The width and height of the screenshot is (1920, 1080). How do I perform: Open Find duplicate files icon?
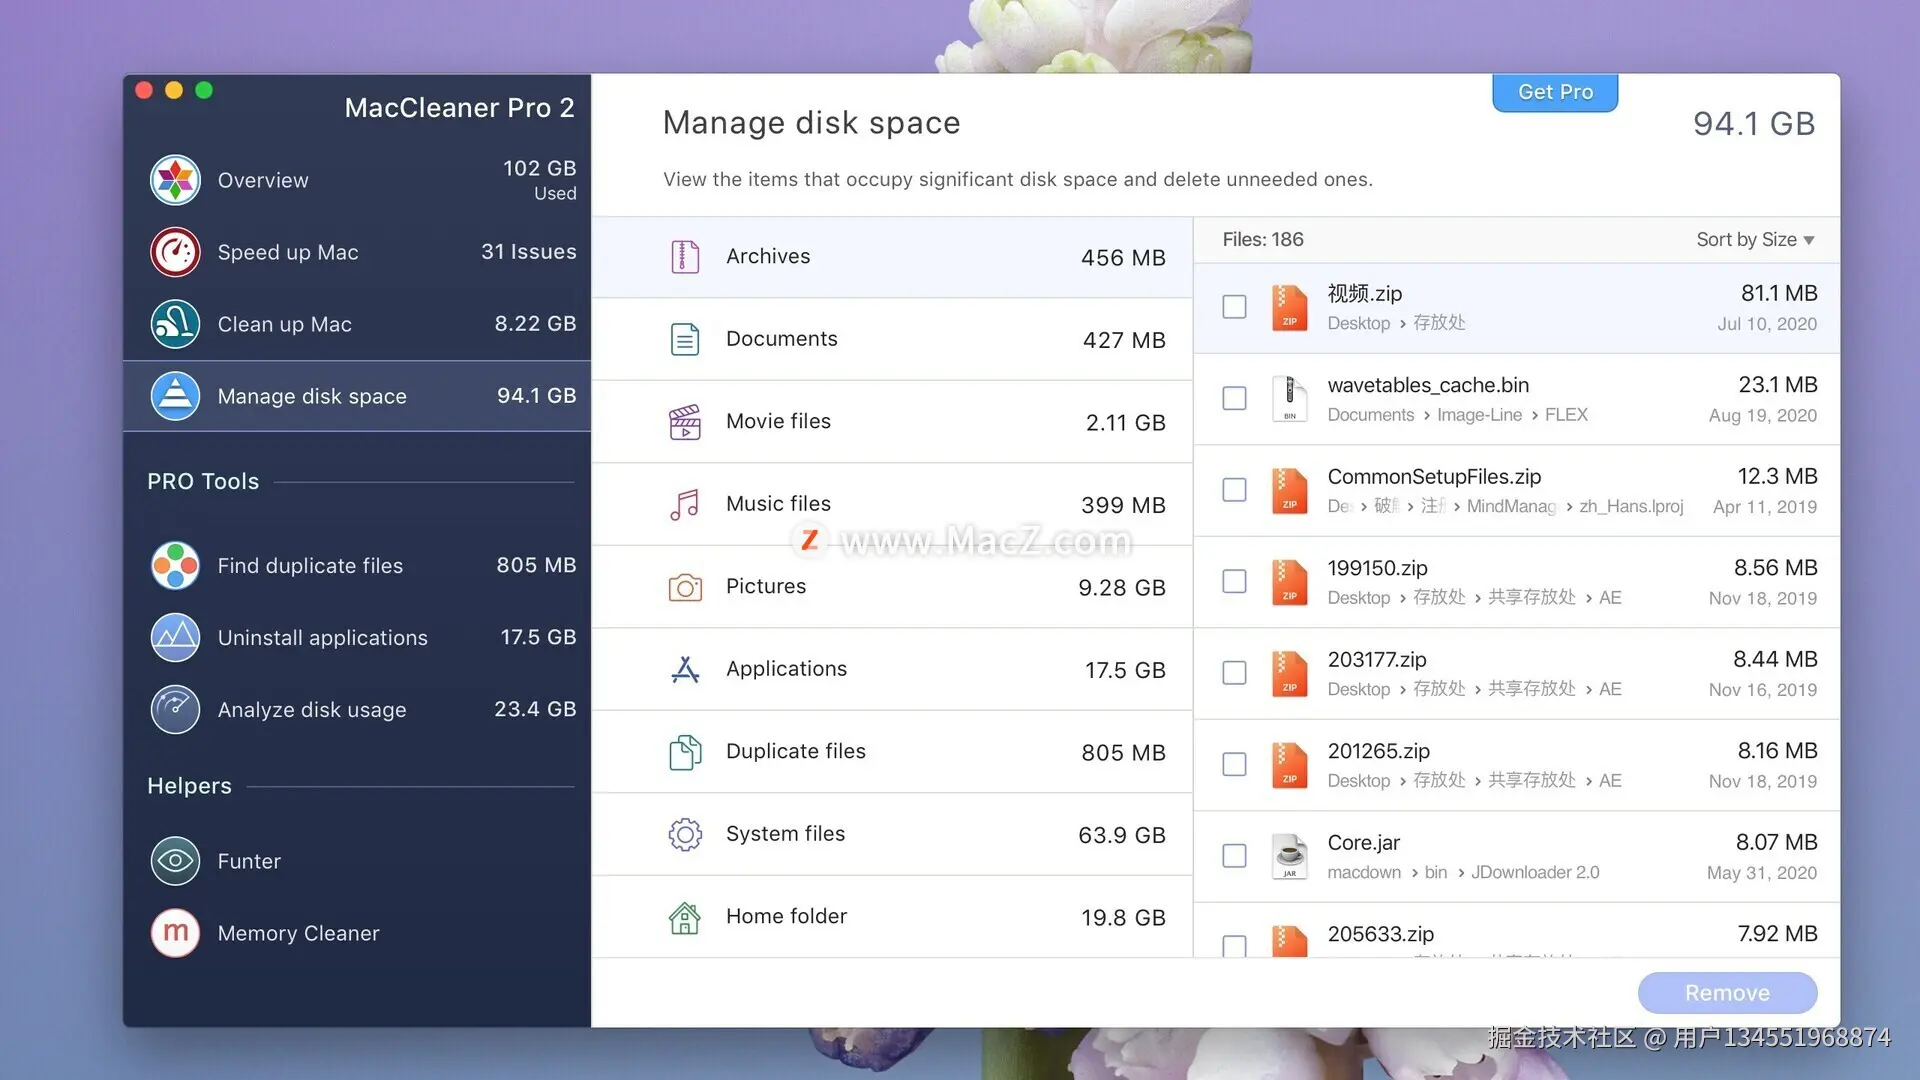tap(175, 565)
